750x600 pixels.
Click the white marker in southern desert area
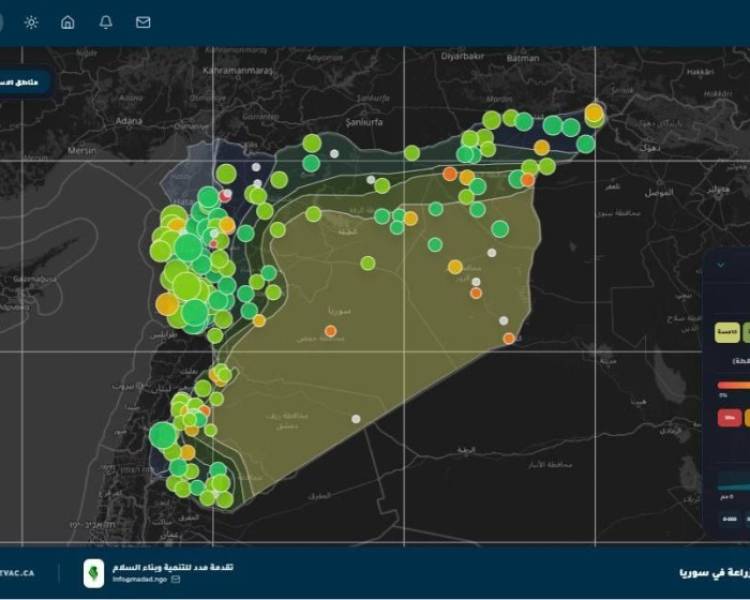(355, 418)
